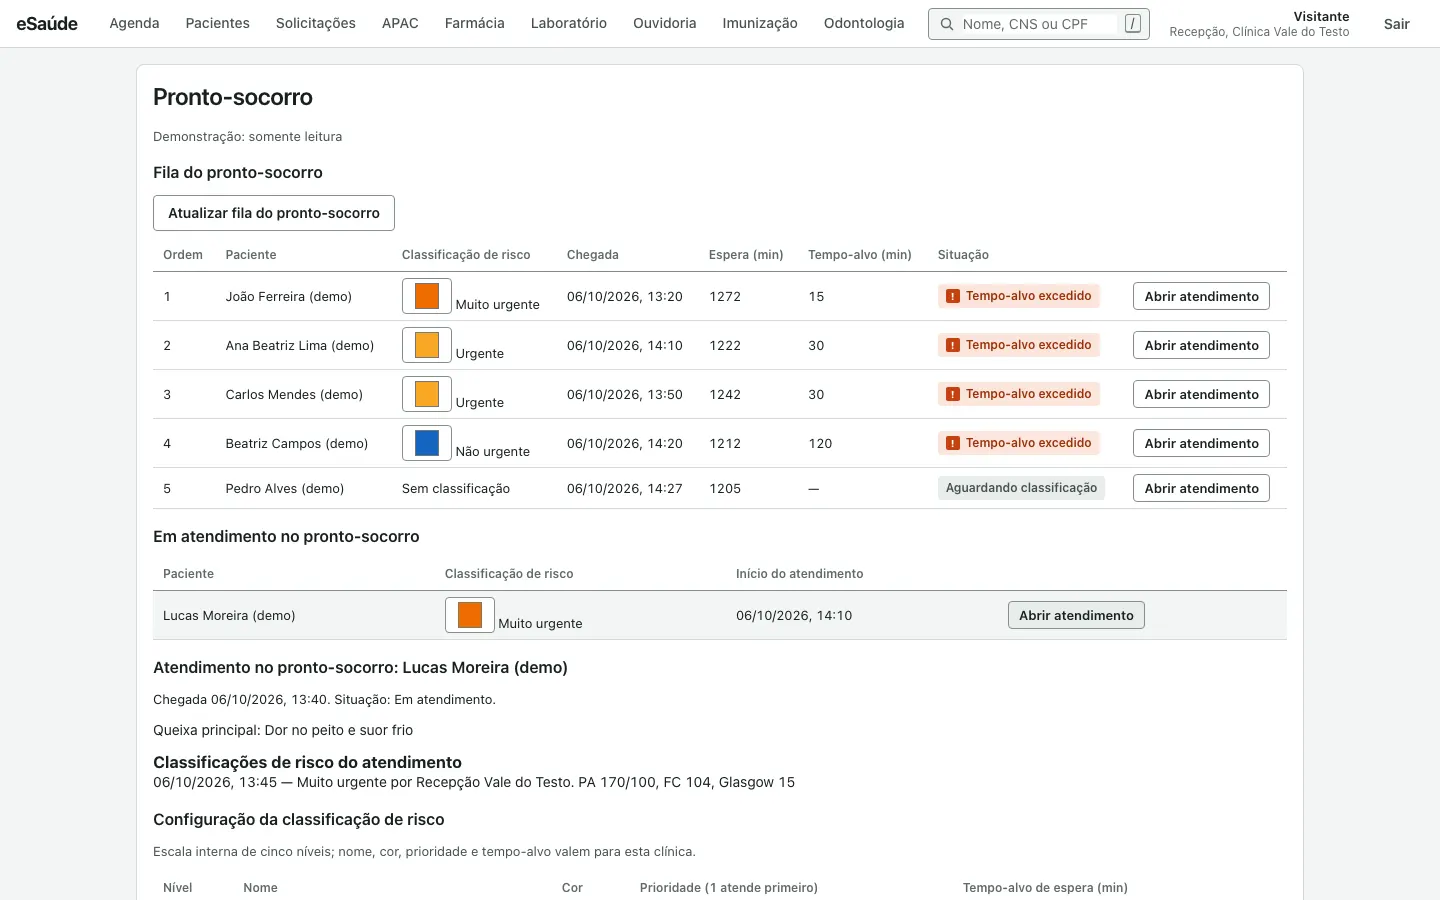Click the warning icon in Ana Beatriz Lima's row
This screenshot has height=900, width=1440.
click(x=953, y=345)
